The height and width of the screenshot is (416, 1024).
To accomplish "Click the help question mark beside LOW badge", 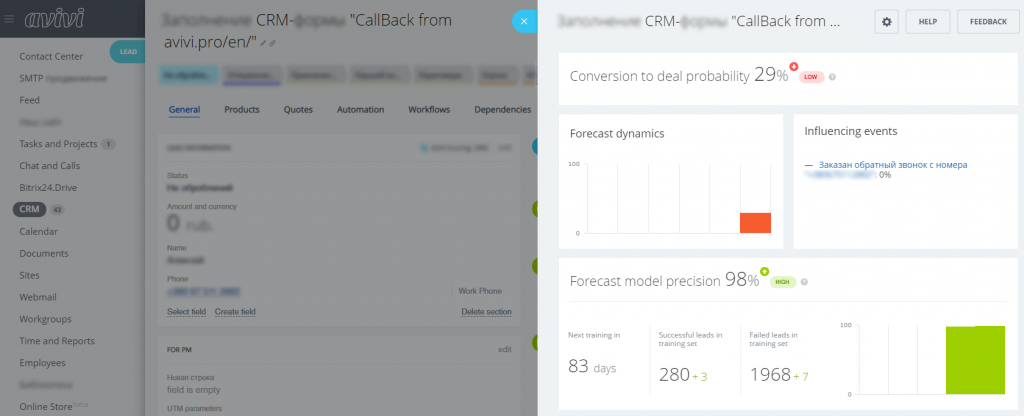I will pyautogui.click(x=833, y=77).
